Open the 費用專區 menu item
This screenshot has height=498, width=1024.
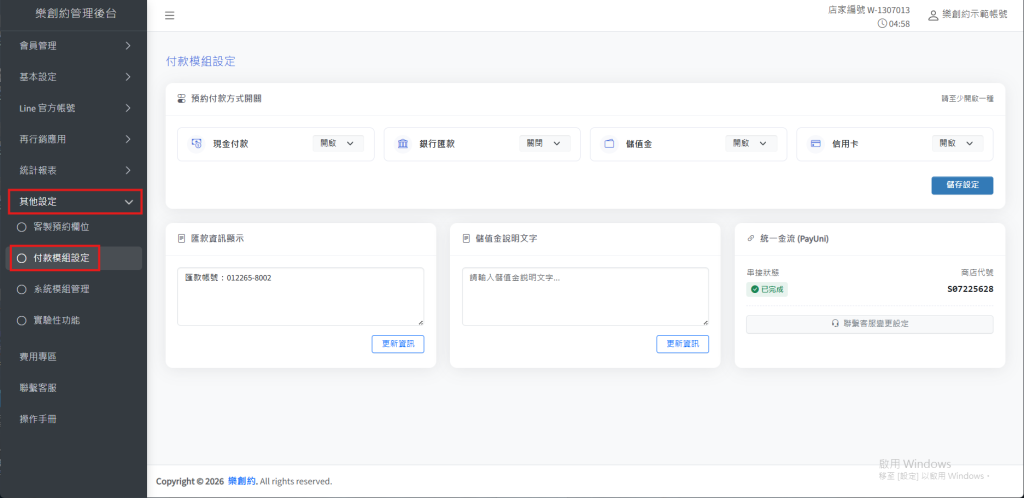38,356
